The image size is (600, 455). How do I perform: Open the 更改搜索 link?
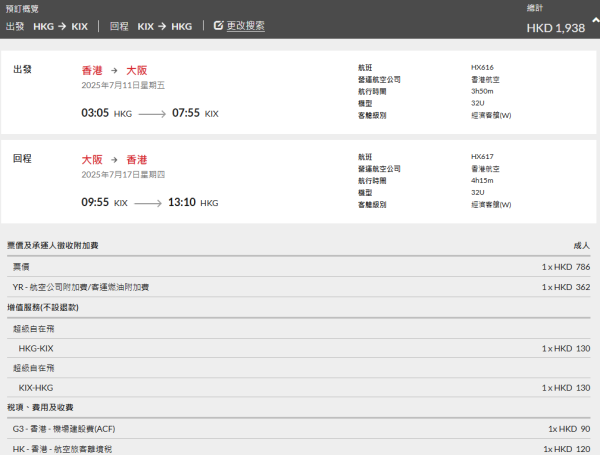click(x=245, y=26)
